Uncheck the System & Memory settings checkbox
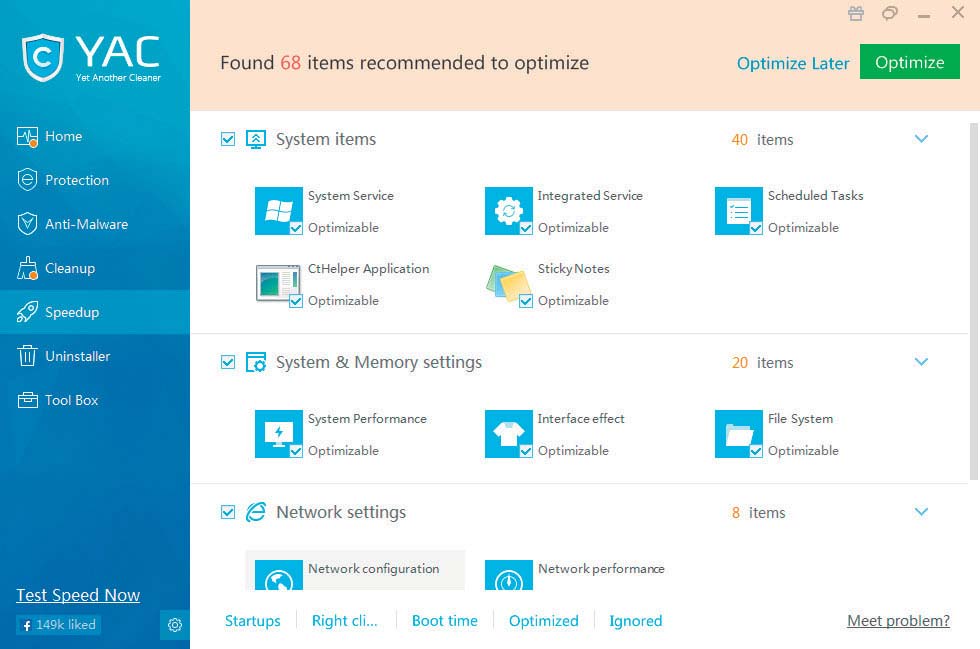The width and height of the screenshot is (980, 649). point(228,363)
